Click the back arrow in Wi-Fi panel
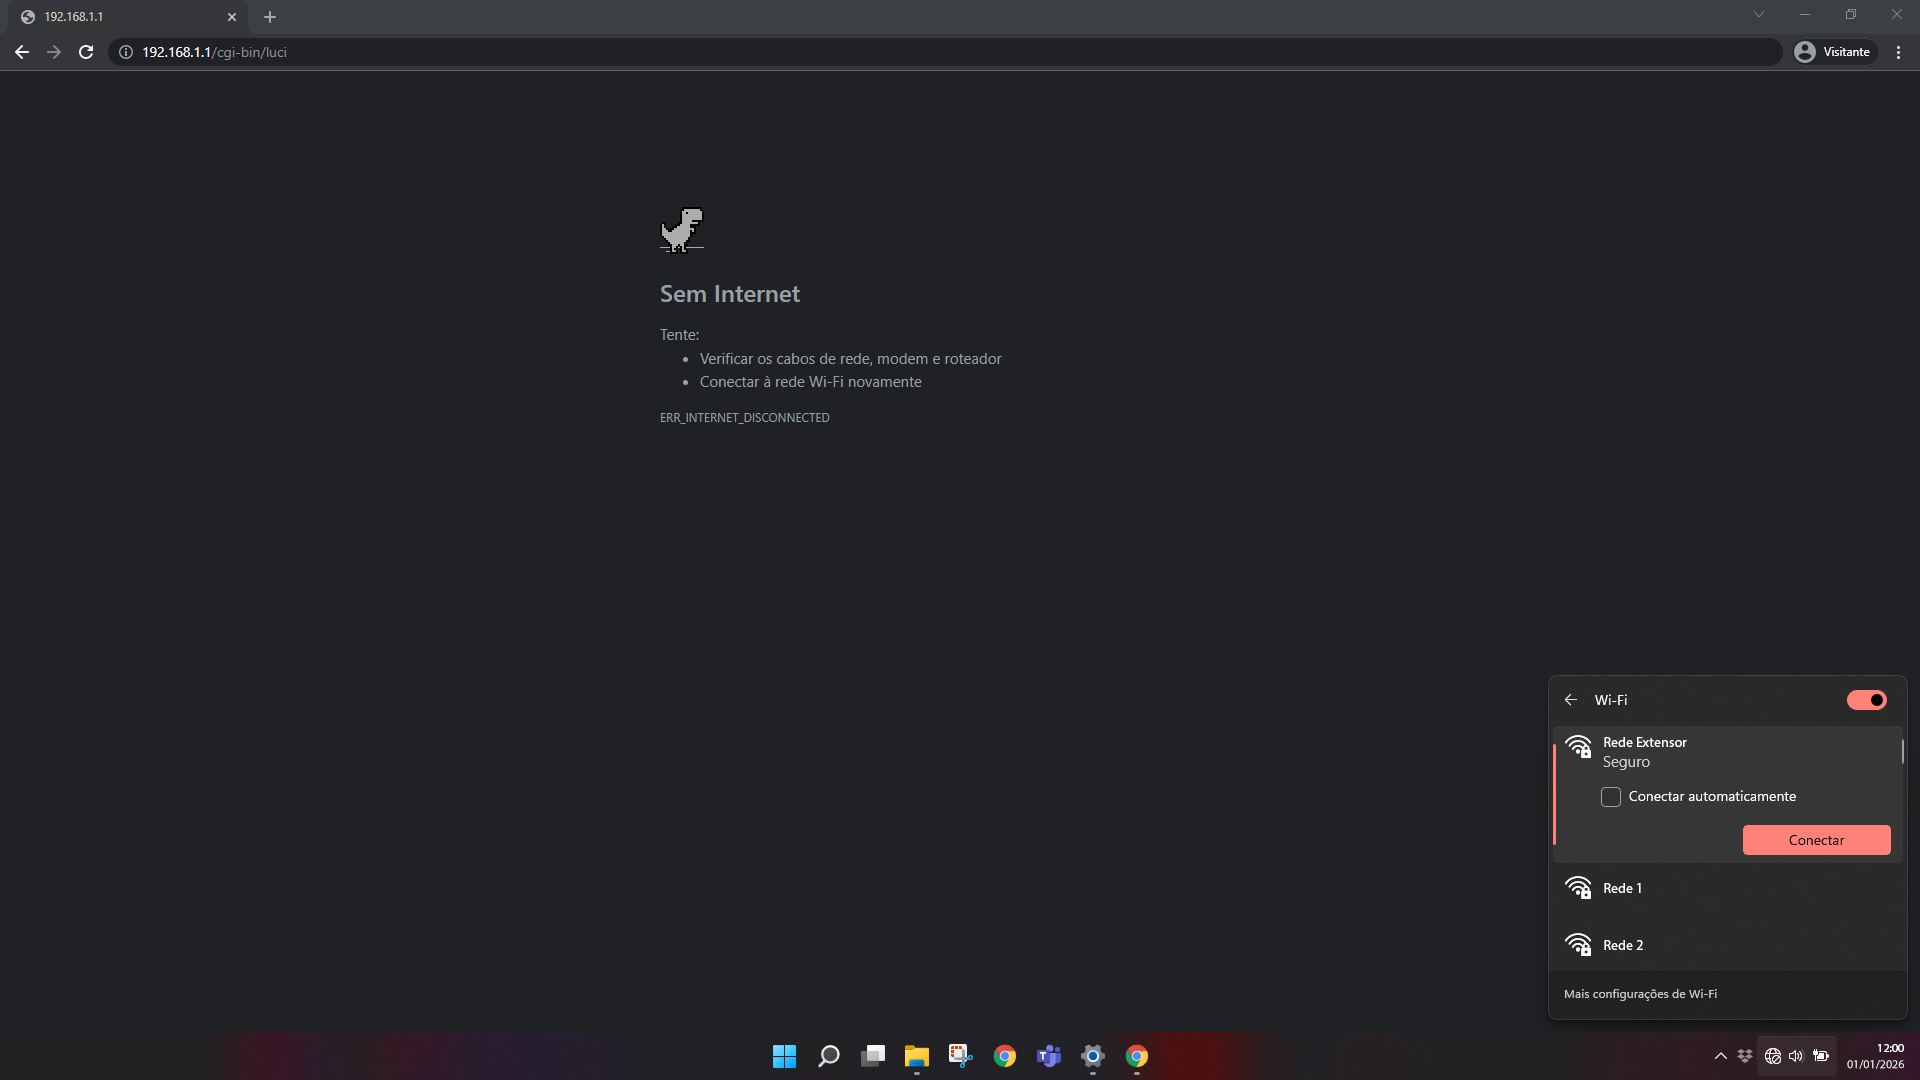The height and width of the screenshot is (1080, 1920). [1571, 700]
